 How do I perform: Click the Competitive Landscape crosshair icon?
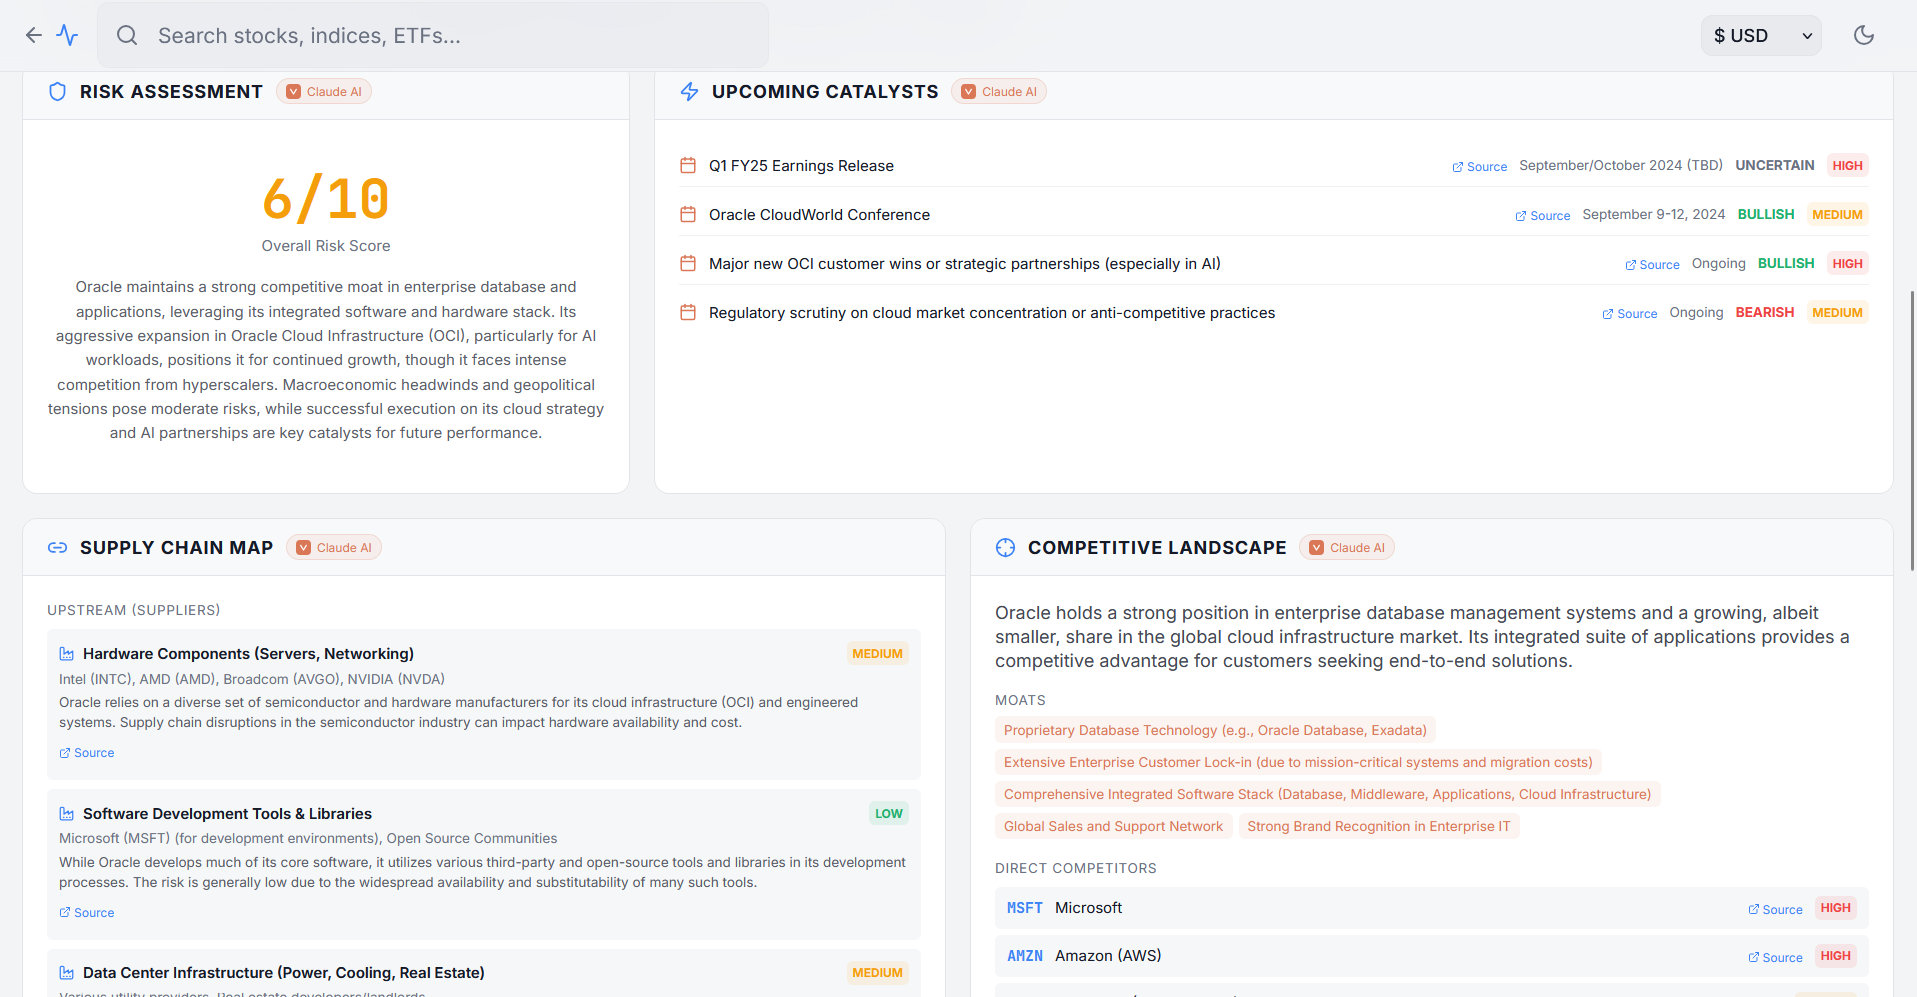pos(1006,548)
